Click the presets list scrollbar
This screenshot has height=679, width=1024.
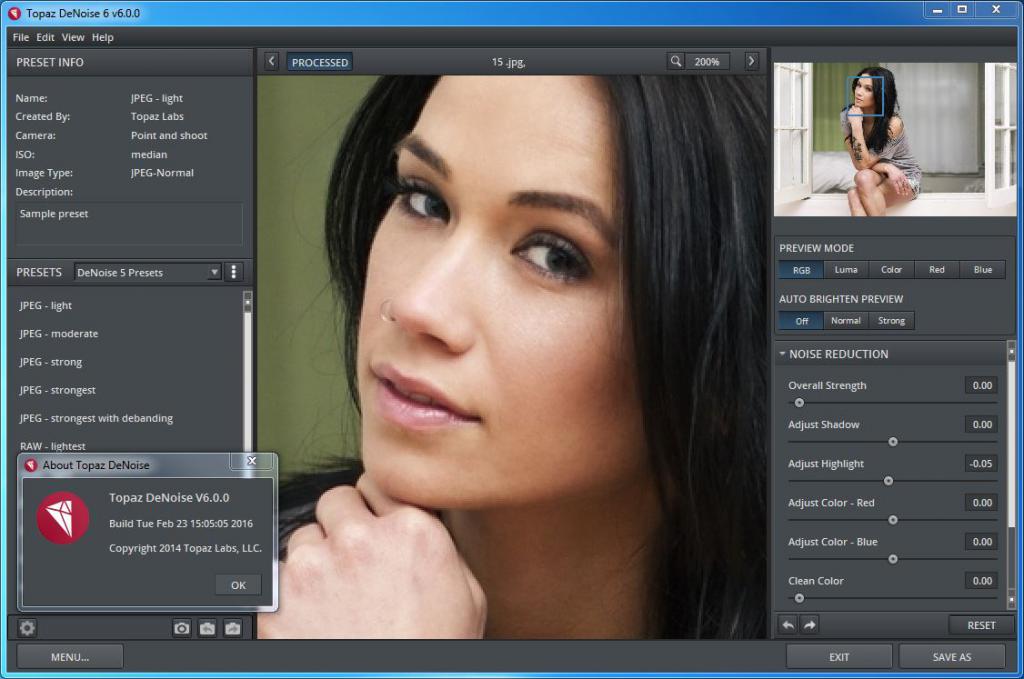248,371
